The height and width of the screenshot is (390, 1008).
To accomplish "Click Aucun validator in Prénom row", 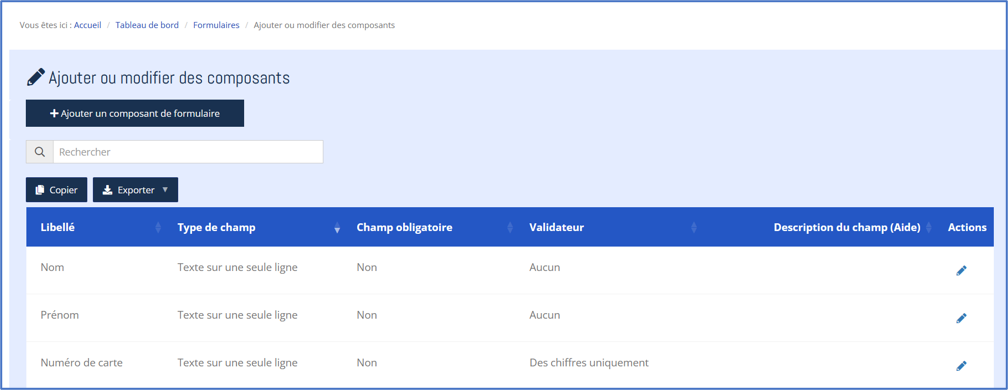I will [544, 315].
